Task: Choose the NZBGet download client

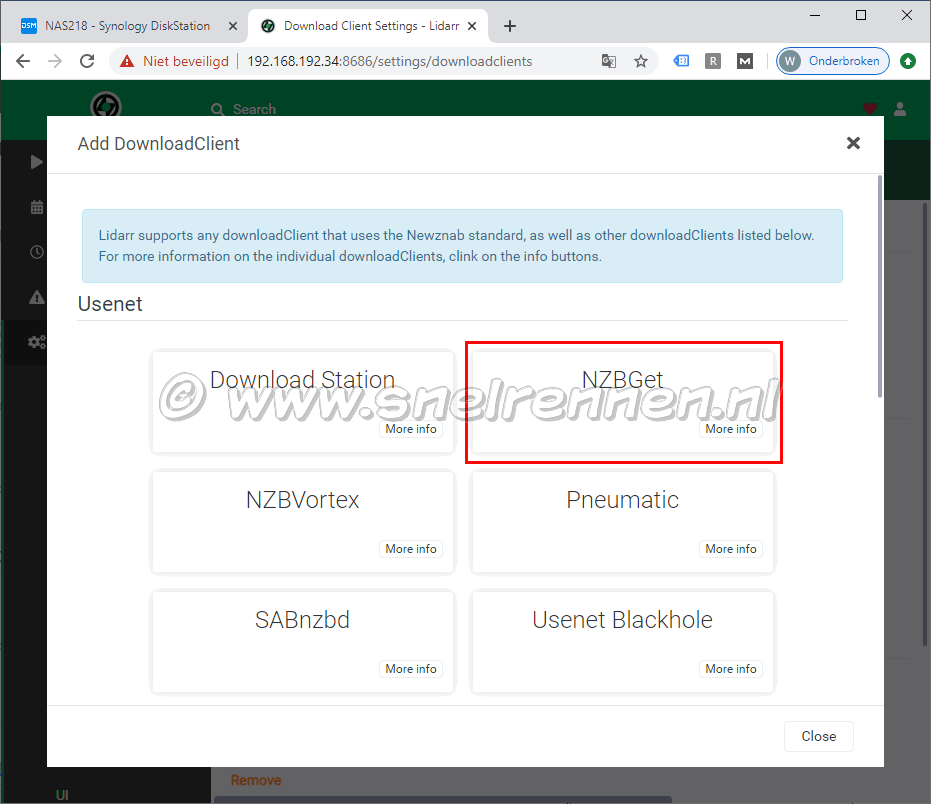Action: point(623,402)
